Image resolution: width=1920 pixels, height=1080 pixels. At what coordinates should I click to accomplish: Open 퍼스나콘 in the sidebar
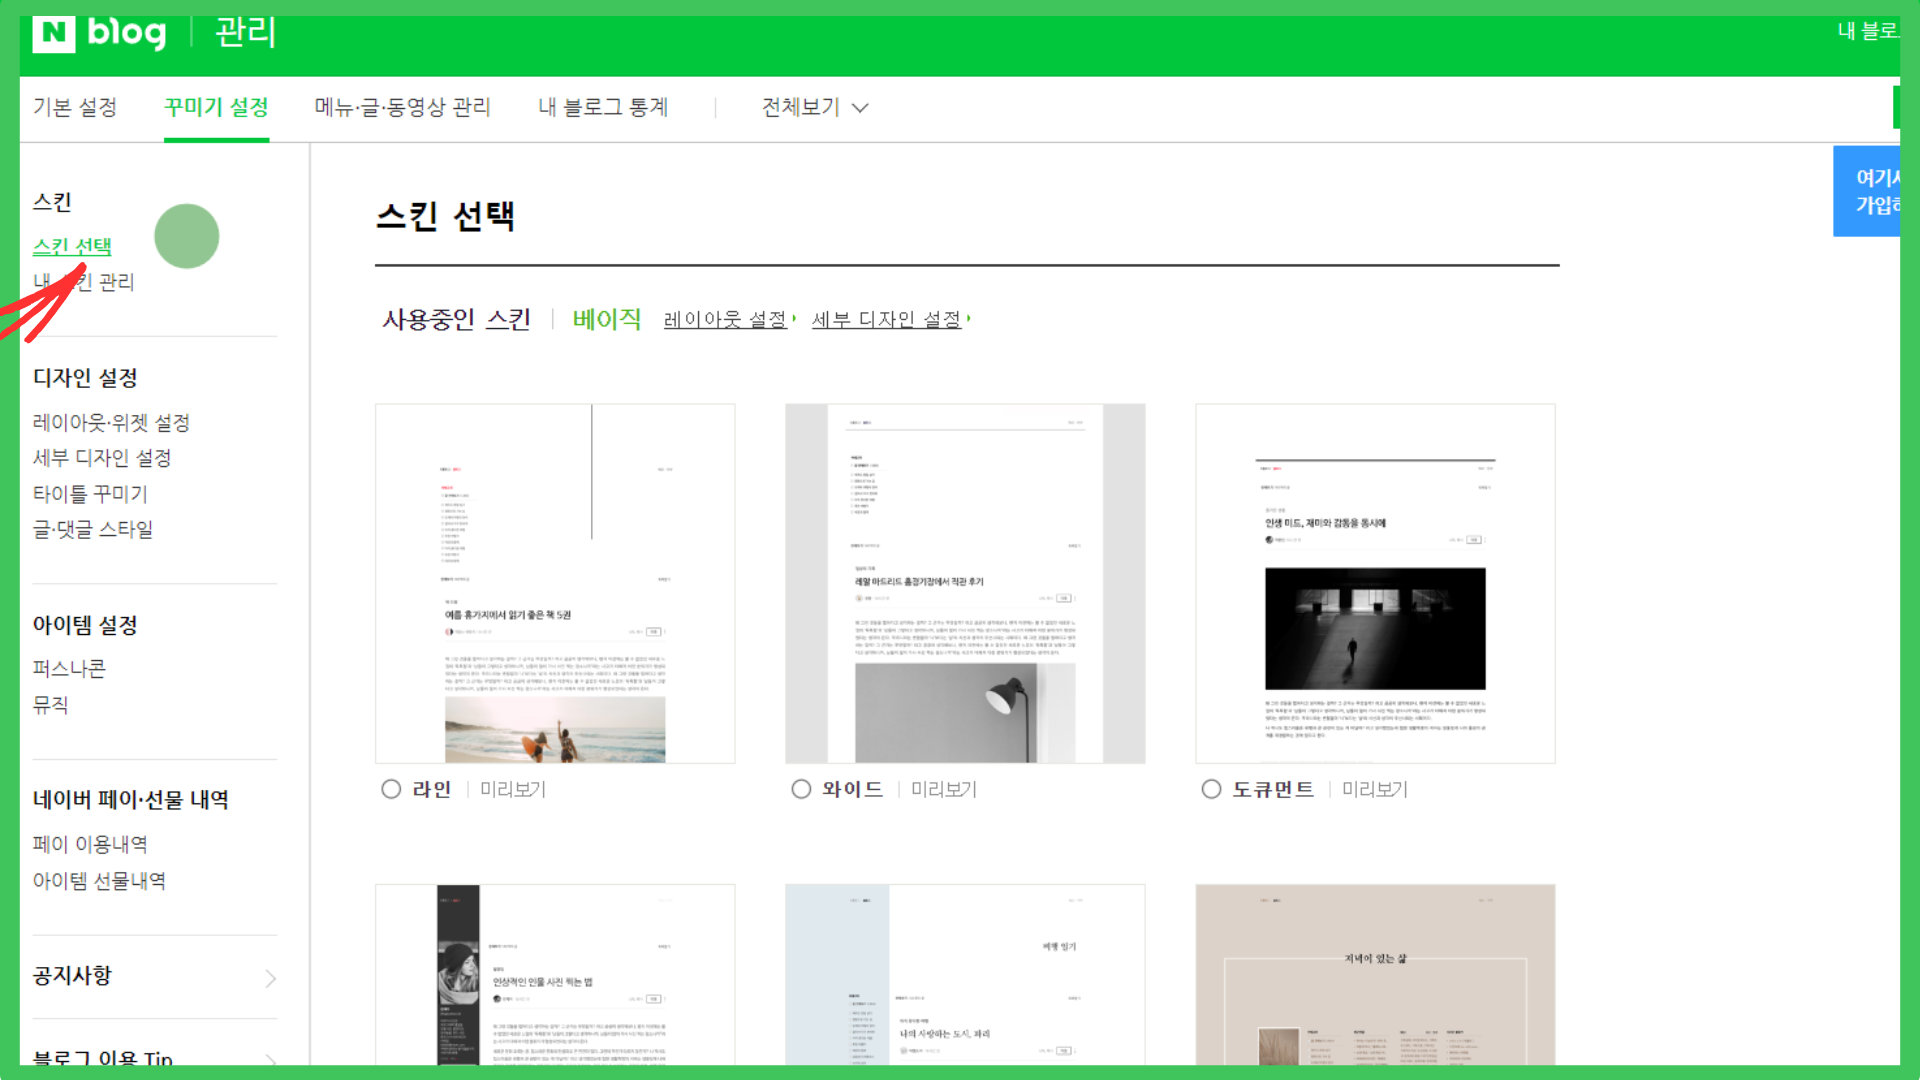tap(69, 668)
